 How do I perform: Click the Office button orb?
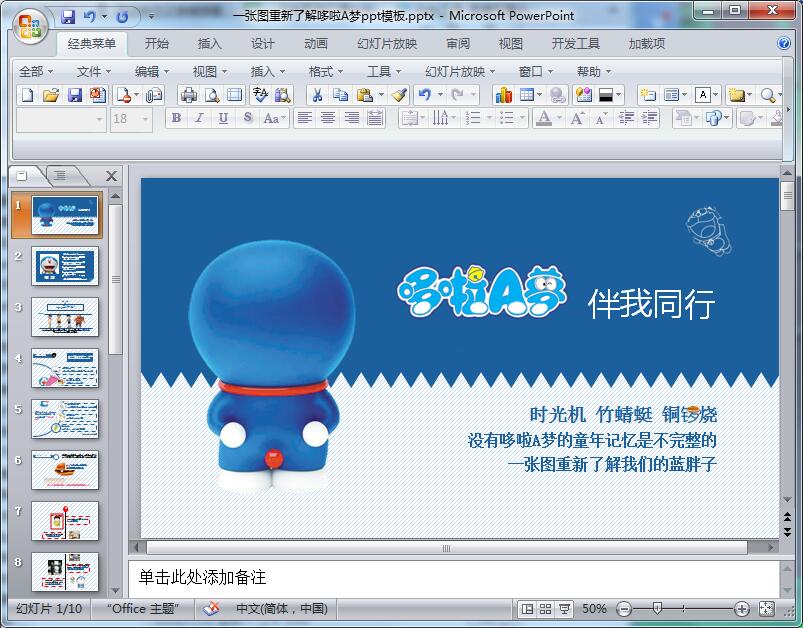click(x=29, y=26)
